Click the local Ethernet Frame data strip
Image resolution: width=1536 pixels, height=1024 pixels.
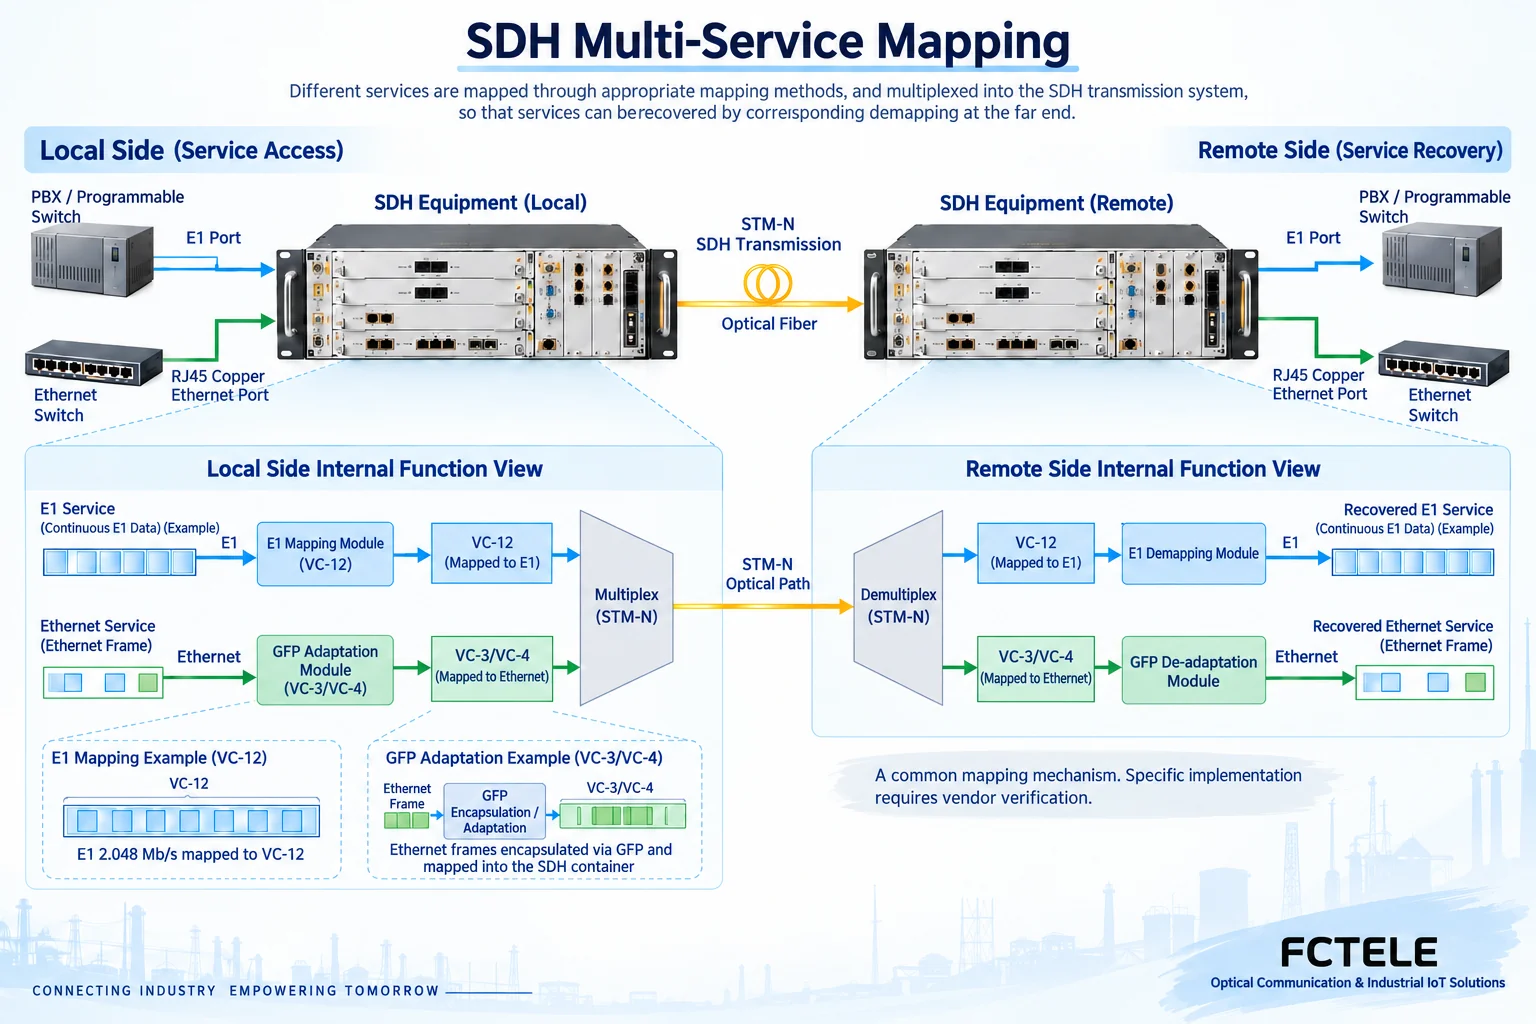(102, 682)
